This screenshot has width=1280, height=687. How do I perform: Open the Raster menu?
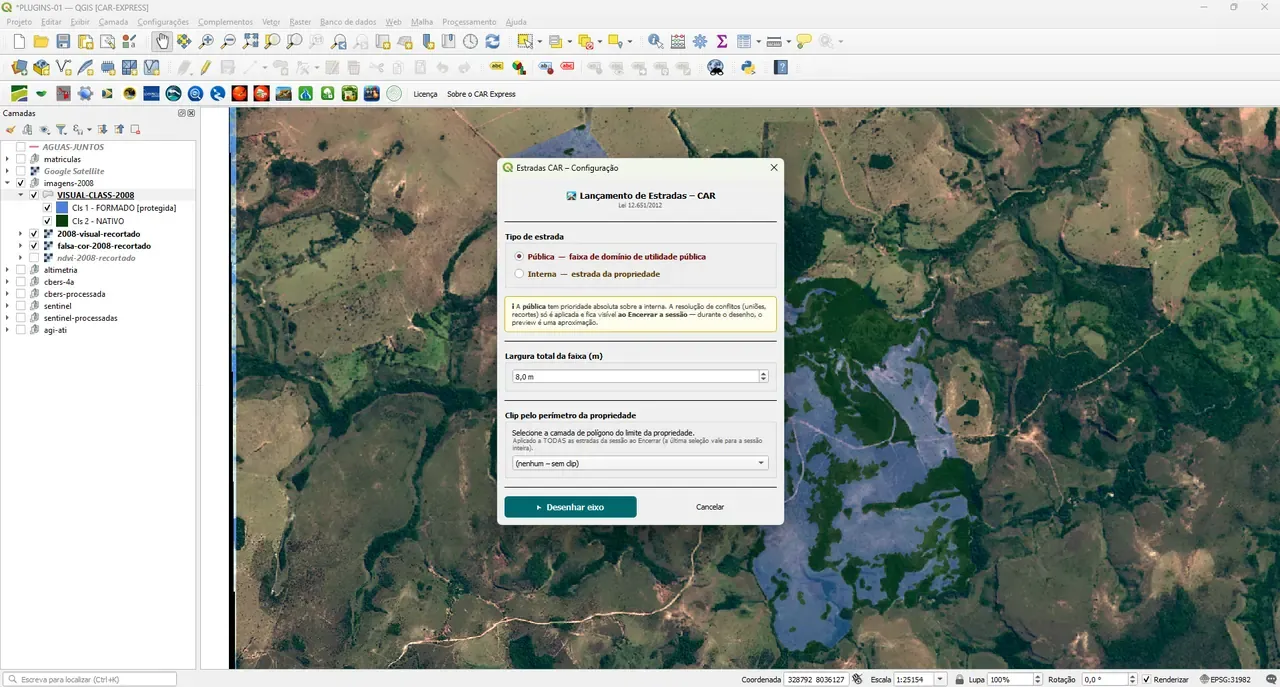coord(300,21)
